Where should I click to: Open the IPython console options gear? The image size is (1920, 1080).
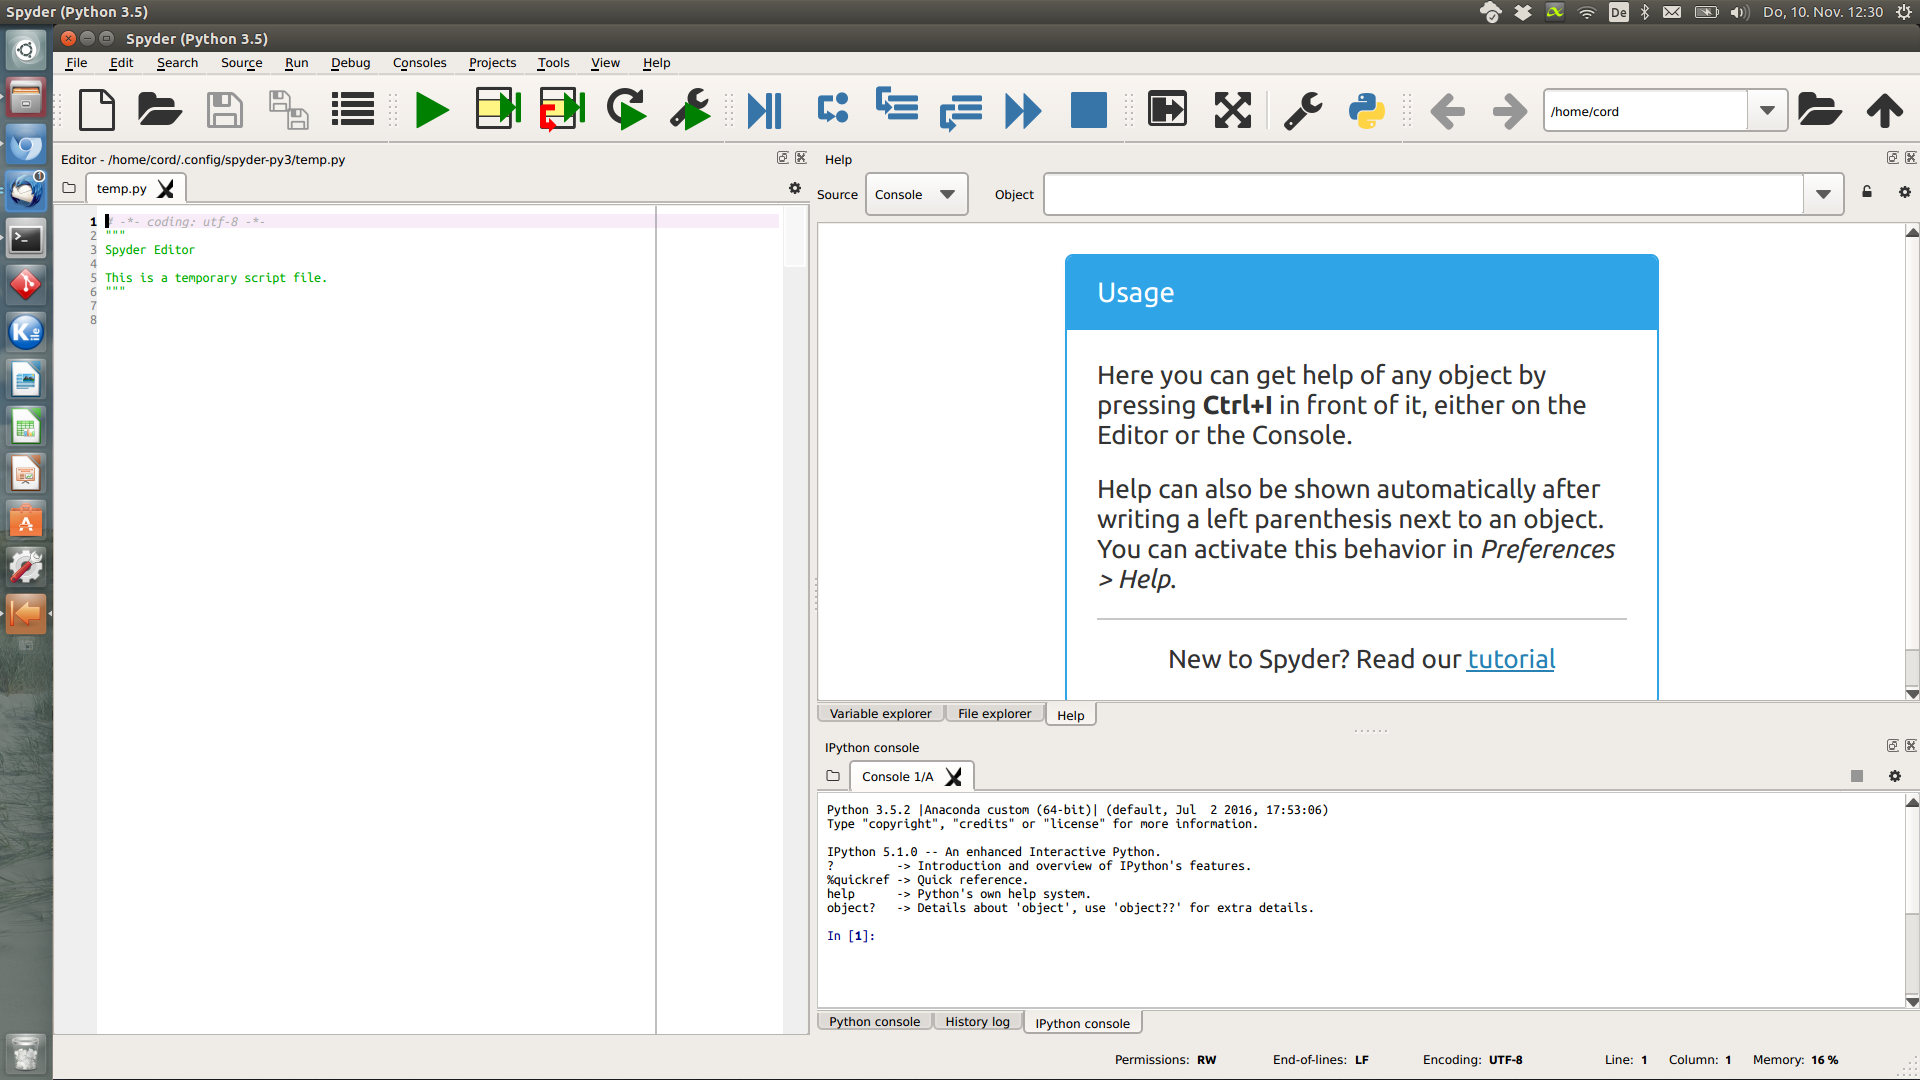[x=1894, y=776]
